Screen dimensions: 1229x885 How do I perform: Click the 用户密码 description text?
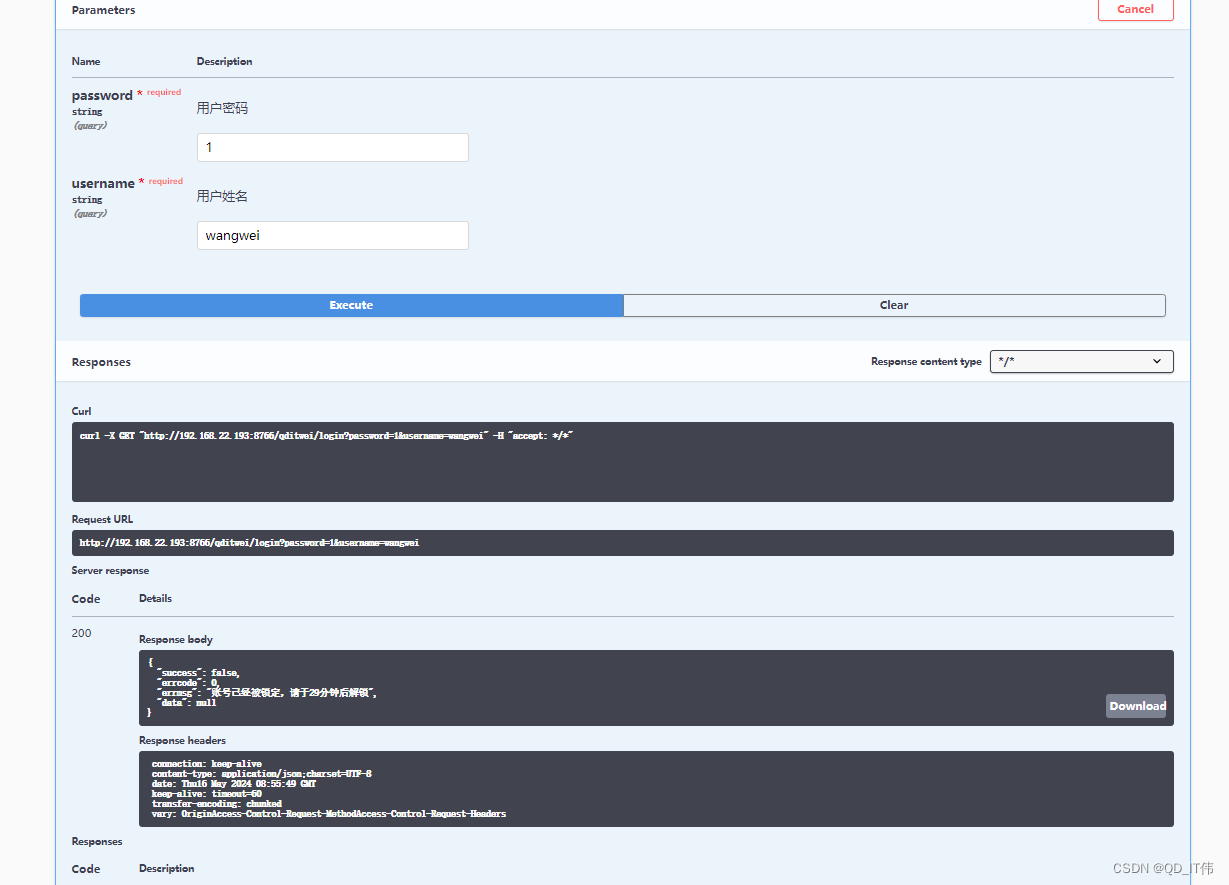pos(222,108)
